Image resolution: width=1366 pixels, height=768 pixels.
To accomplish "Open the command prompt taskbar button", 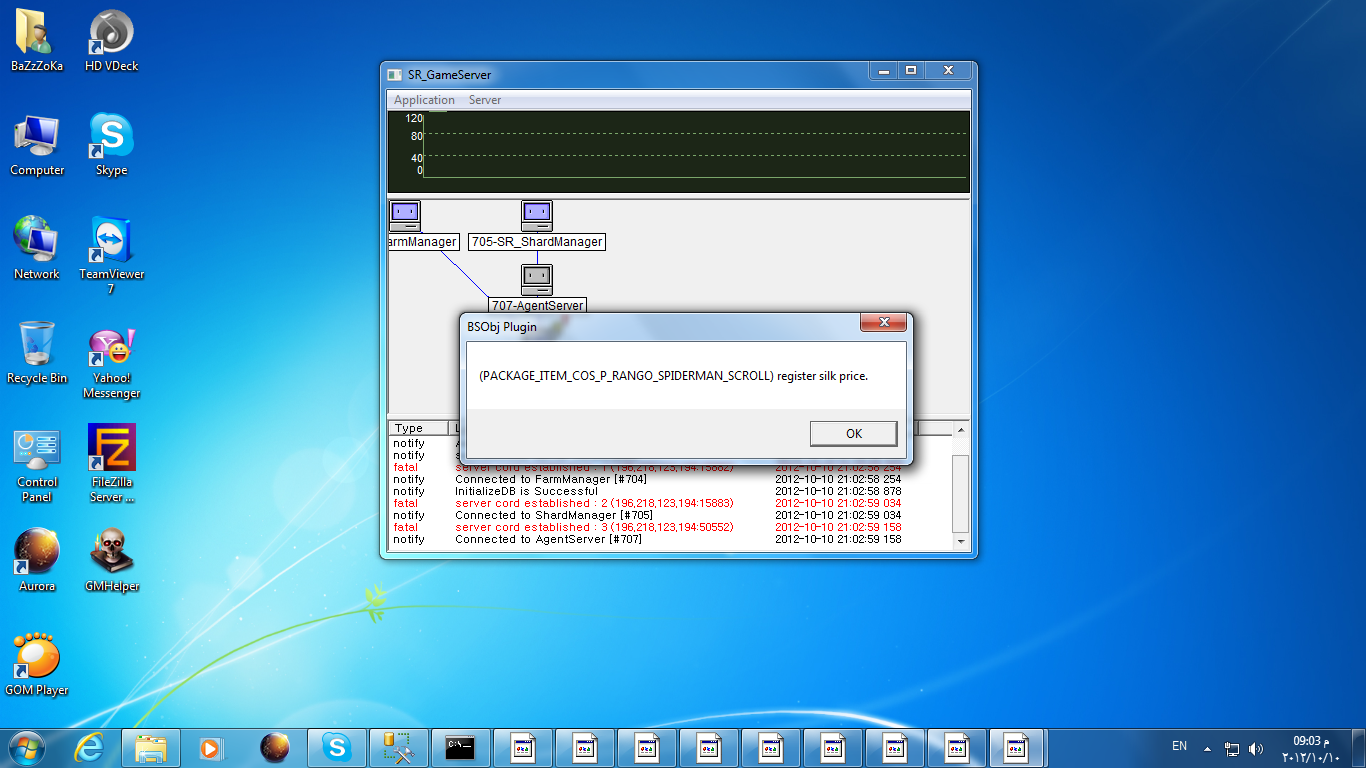I will coord(460,747).
